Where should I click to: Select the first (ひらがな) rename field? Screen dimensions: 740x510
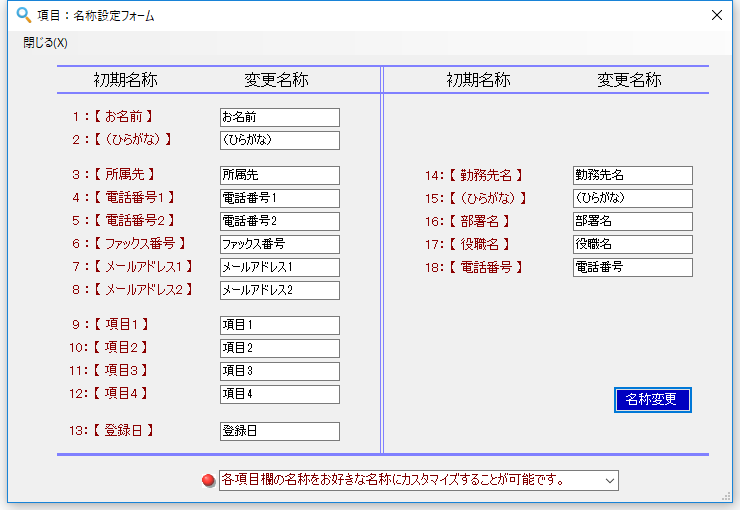279,140
